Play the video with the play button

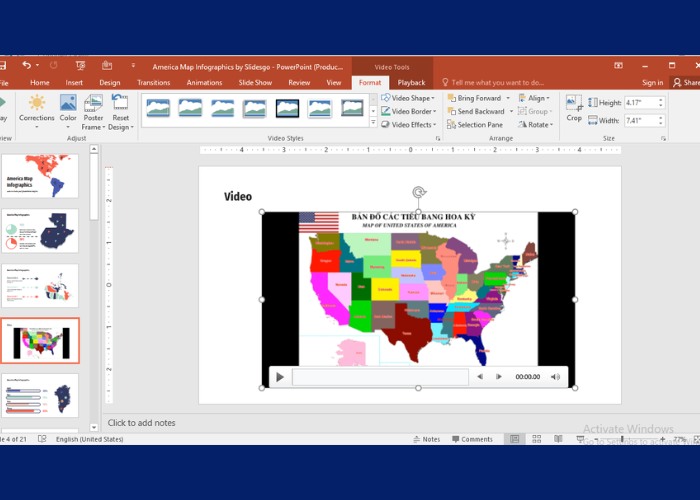click(280, 377)
